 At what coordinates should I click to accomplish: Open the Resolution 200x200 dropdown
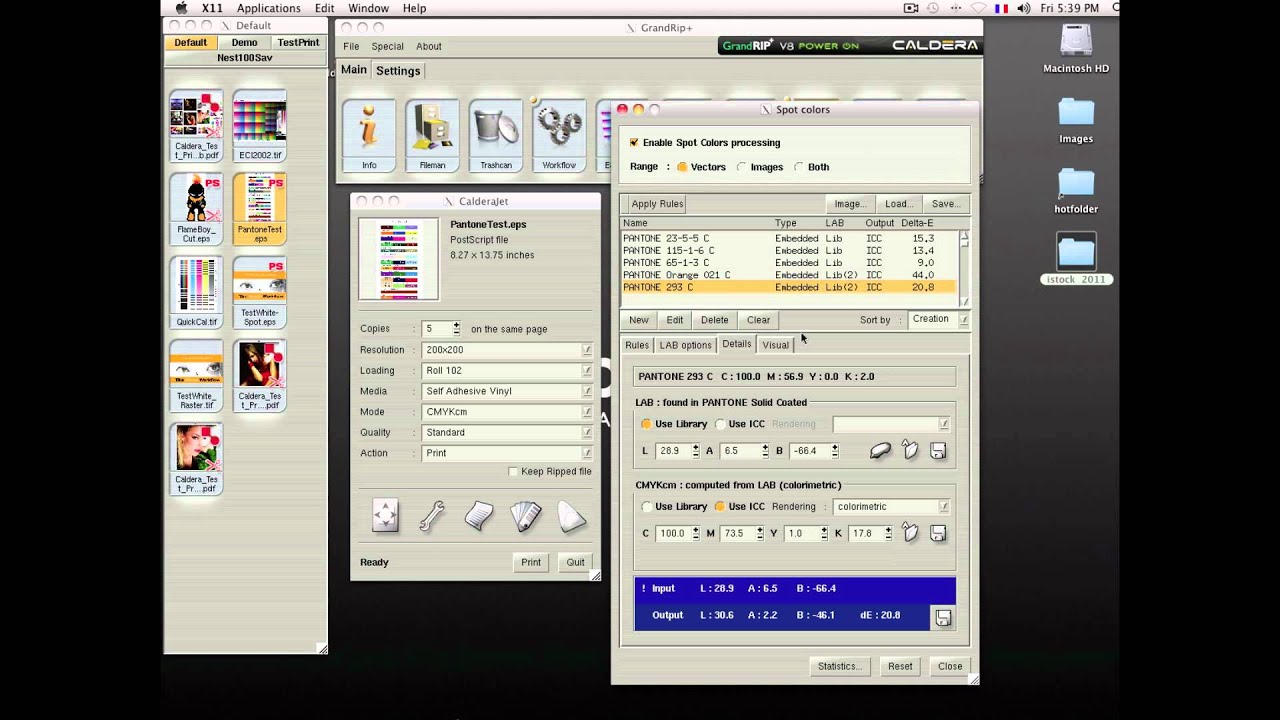coord(507,350)
